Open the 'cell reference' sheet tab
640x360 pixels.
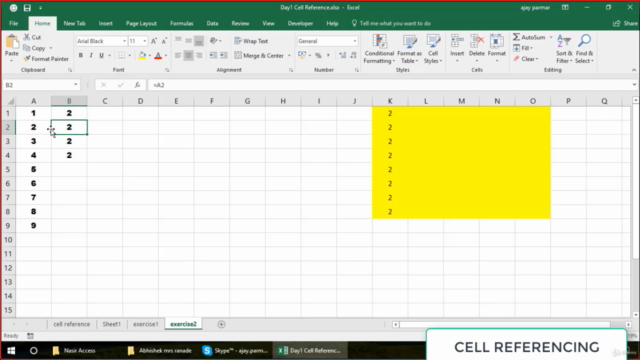coord(71,324)
